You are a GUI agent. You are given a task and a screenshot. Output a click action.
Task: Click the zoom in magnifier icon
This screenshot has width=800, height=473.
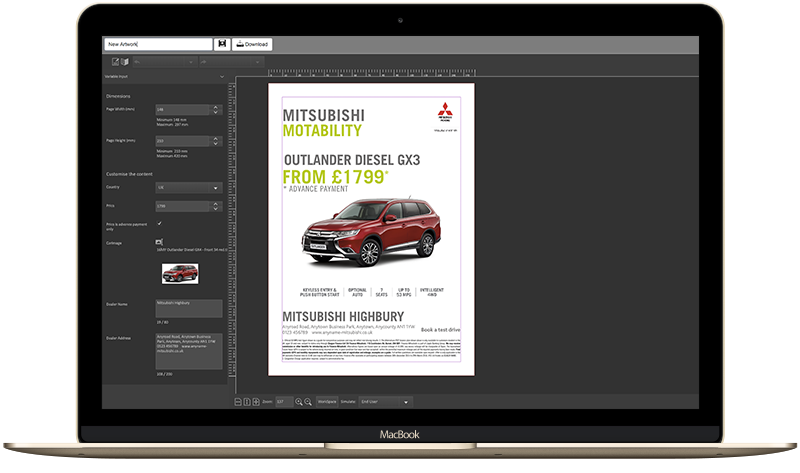(299, 402)
